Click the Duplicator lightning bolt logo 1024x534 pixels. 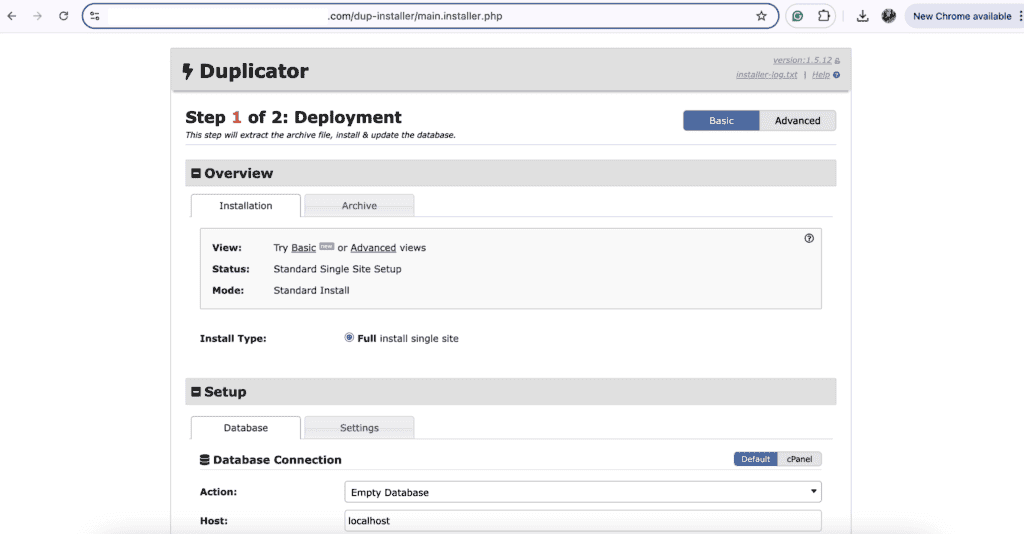click(x=187, y=71)
